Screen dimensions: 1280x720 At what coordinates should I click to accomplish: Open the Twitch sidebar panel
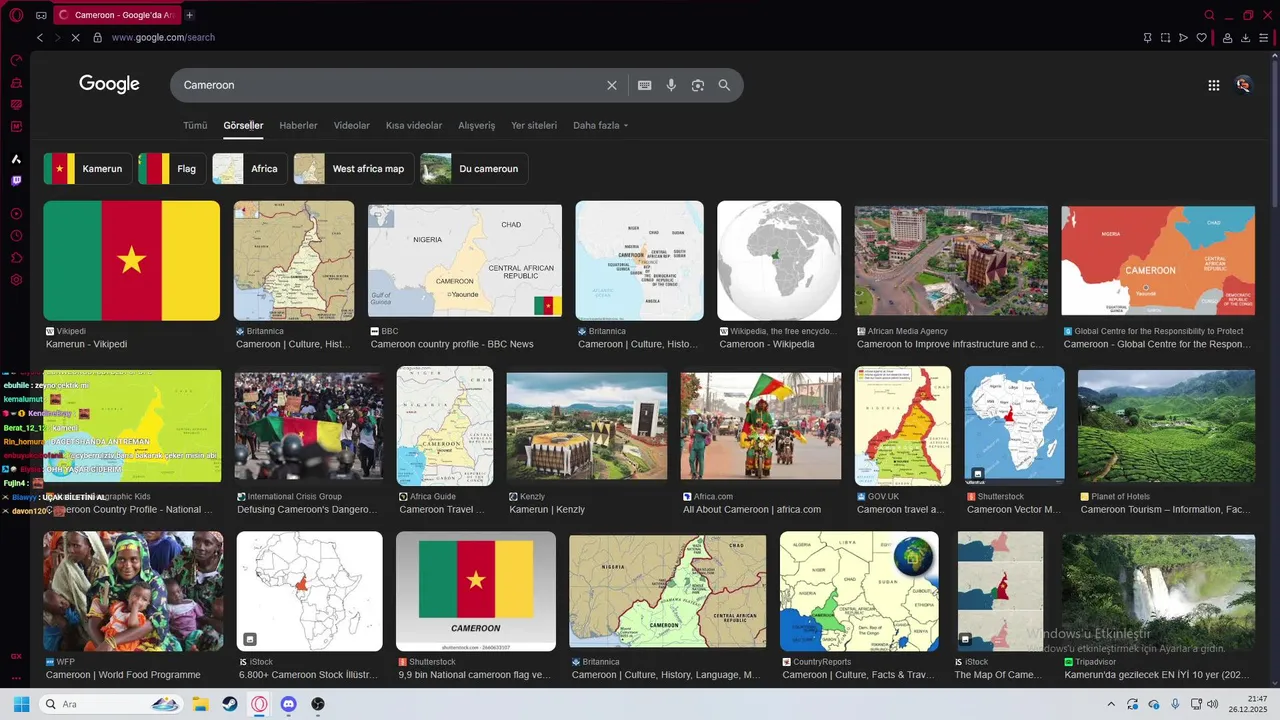pos(16,181)
